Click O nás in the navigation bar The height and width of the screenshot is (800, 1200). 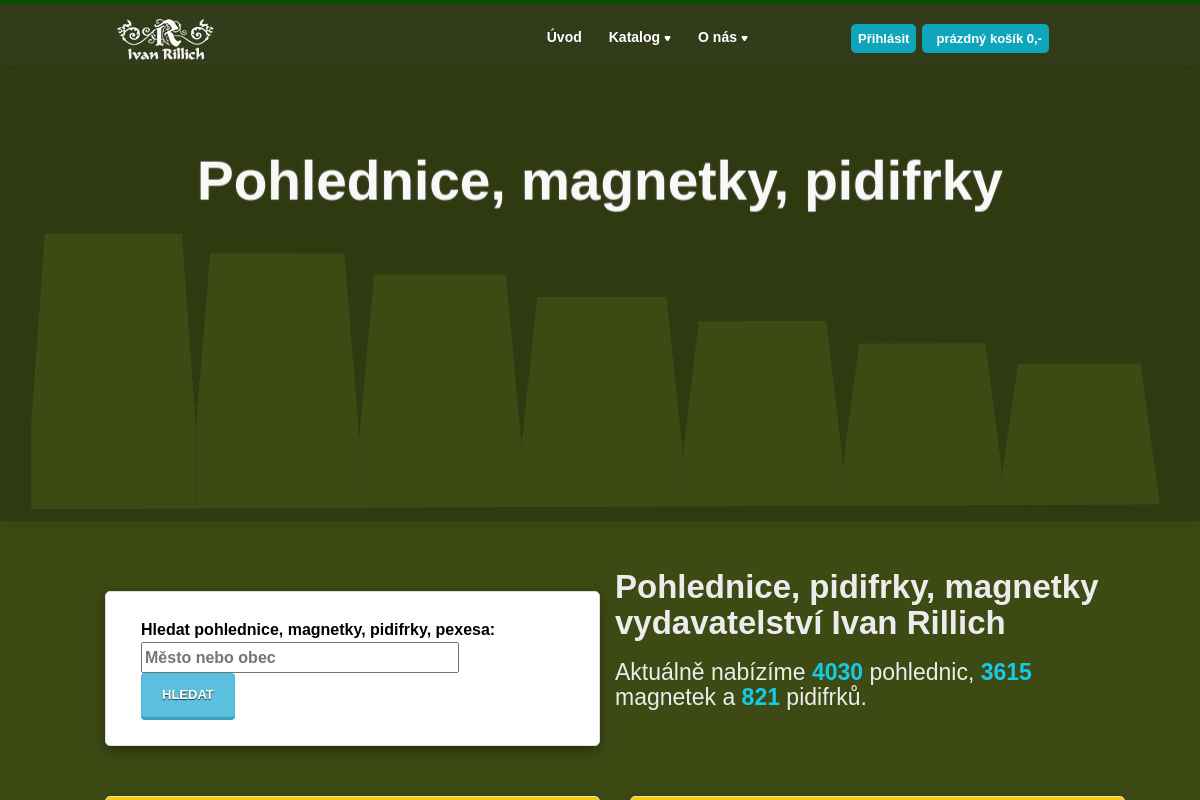(716, 37)
